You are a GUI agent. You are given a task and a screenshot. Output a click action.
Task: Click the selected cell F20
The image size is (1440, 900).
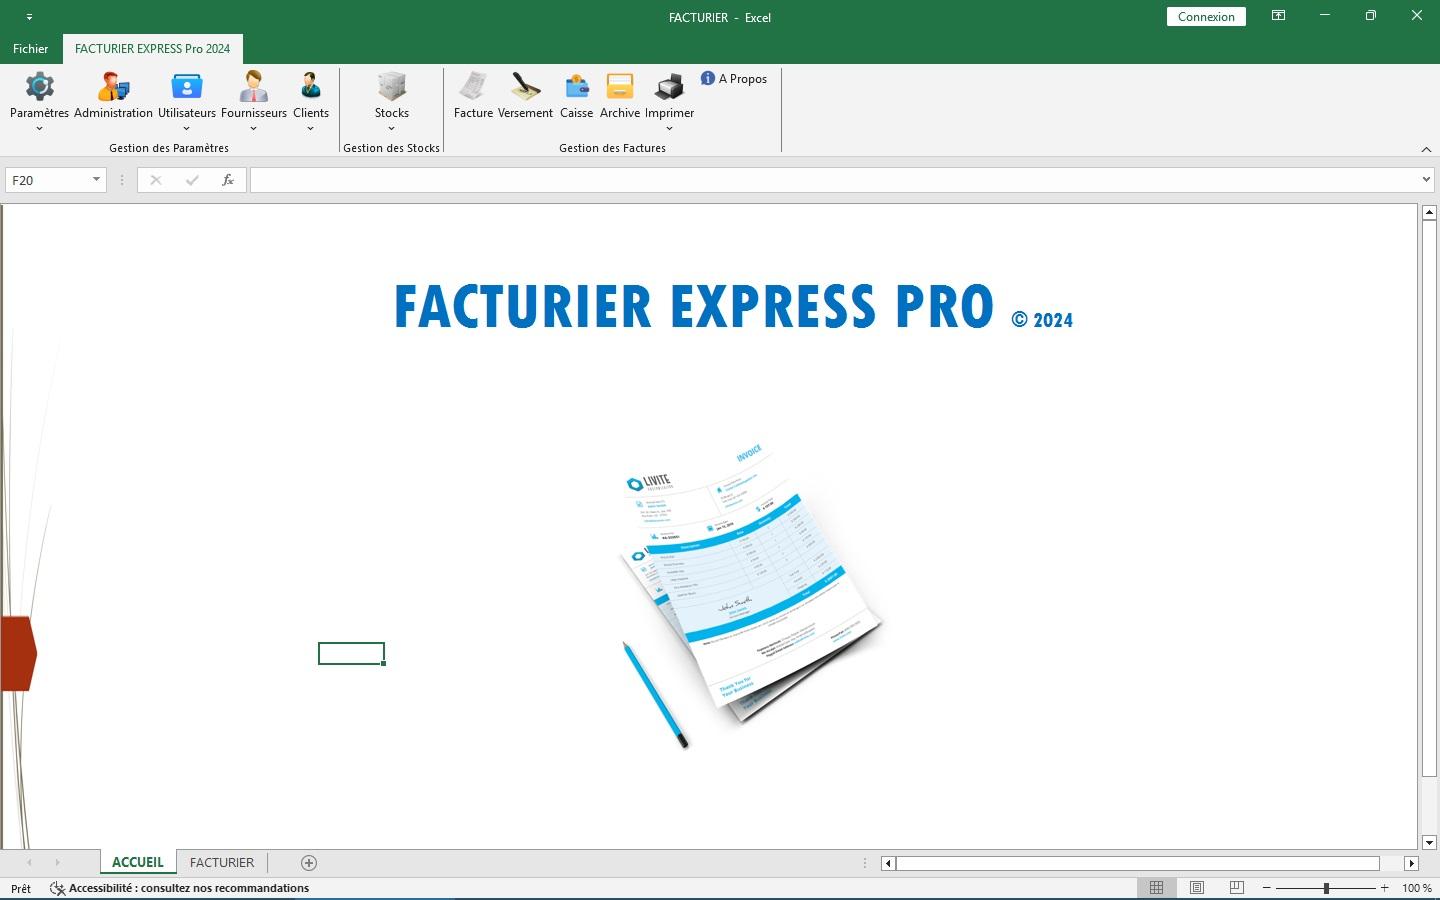(x=351, y=653)
